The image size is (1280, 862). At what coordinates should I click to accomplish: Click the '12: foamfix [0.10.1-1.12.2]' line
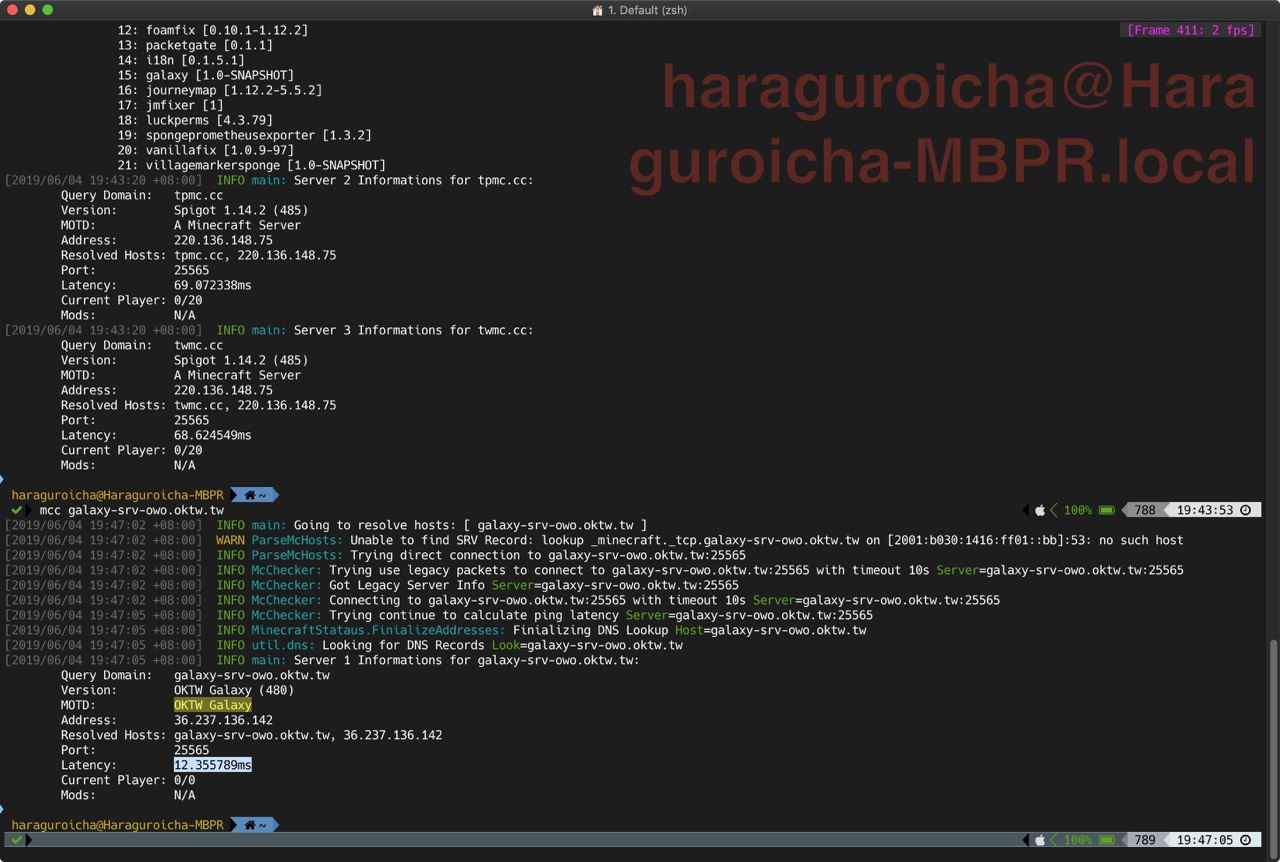pos(213,30)
